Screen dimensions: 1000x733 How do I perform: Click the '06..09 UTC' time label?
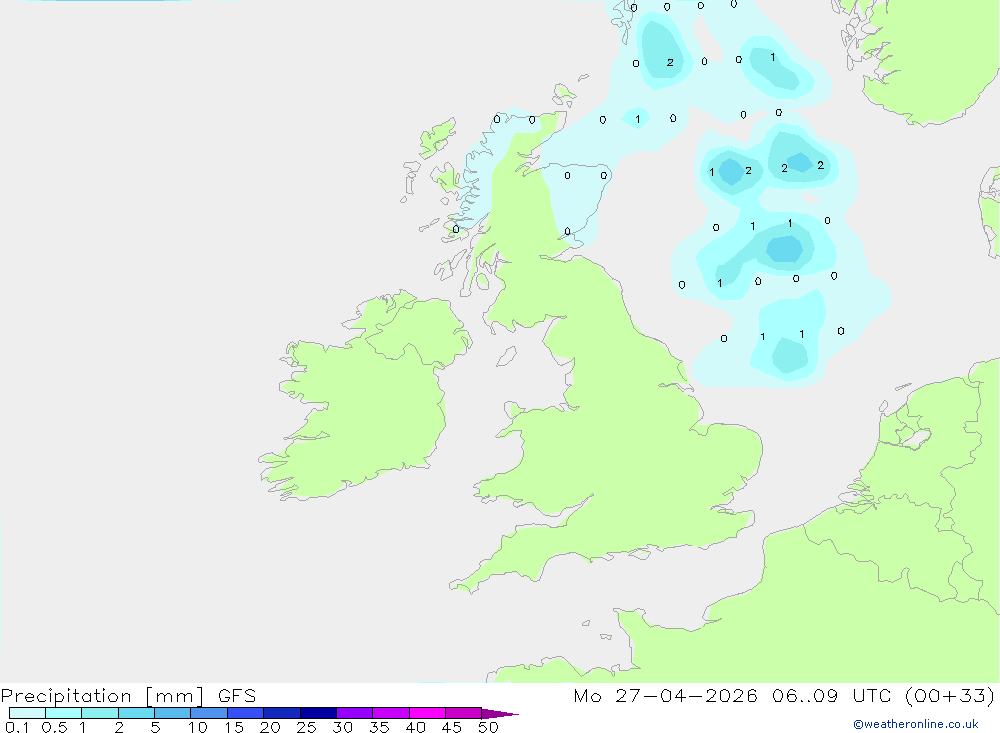830,696
